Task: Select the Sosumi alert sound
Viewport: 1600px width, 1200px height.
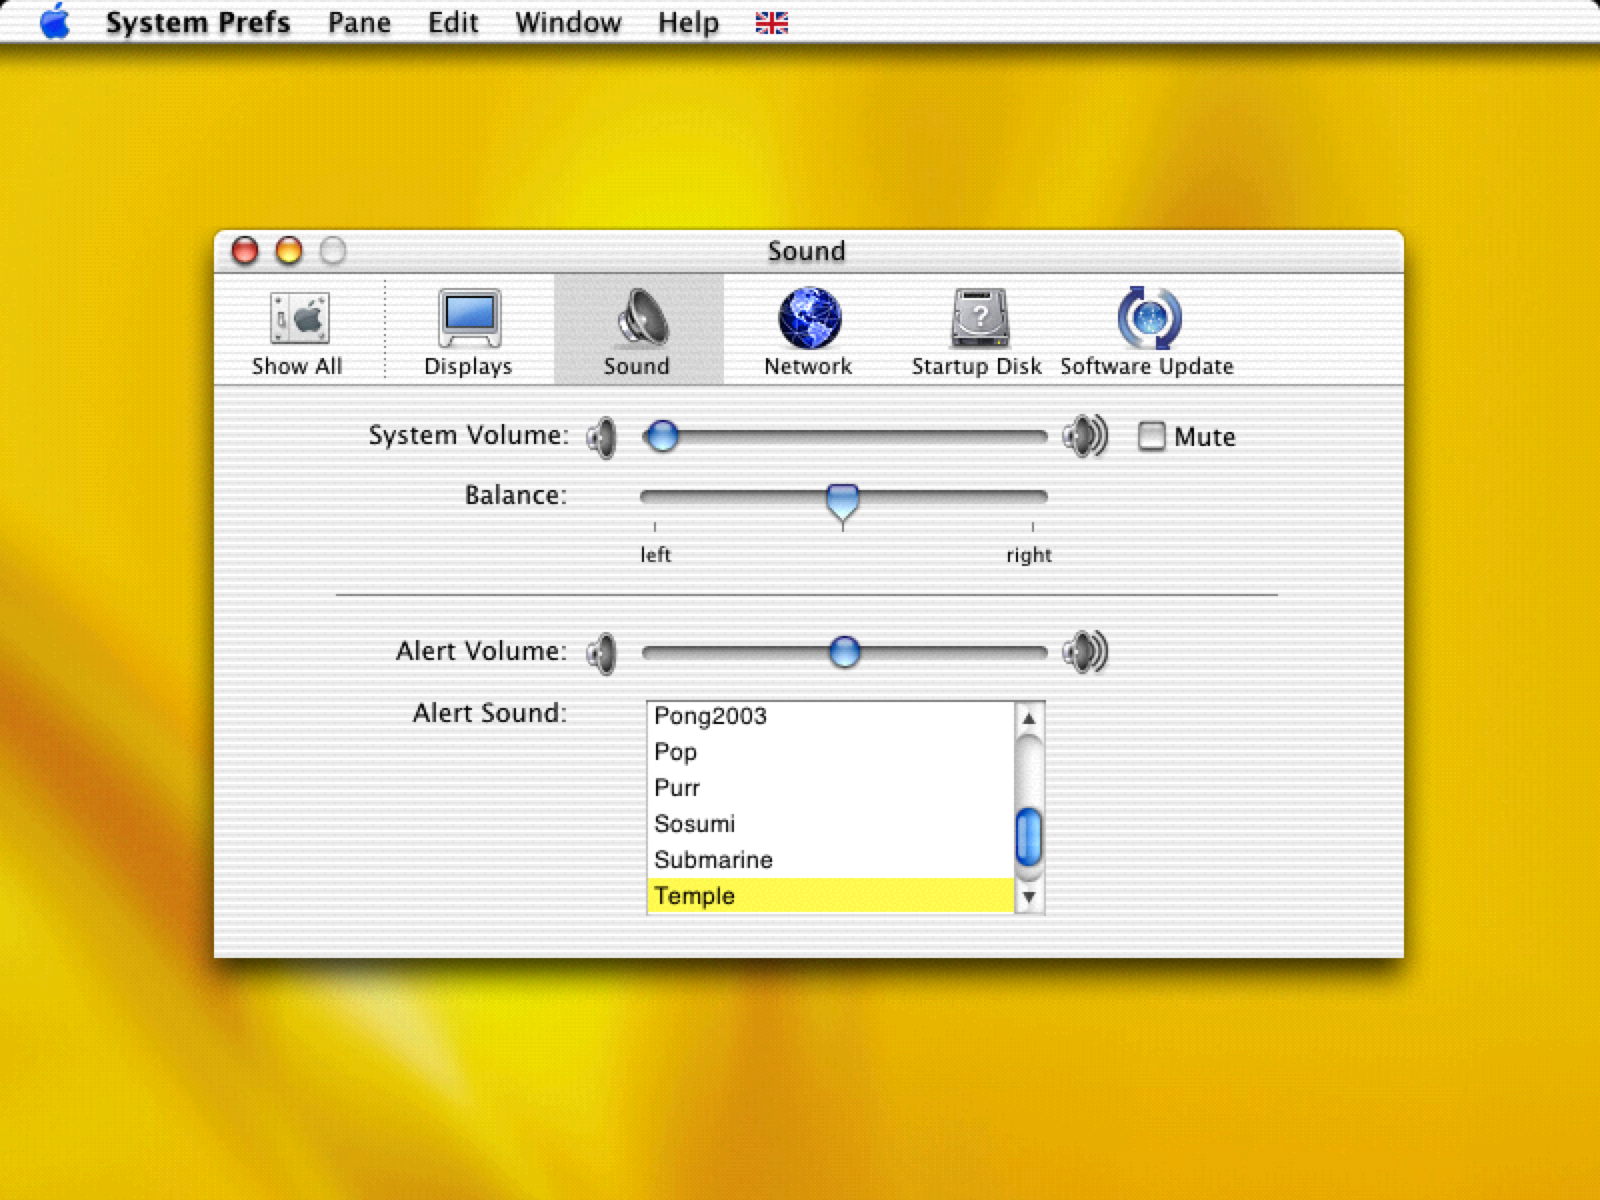Action: click(695, 824)
